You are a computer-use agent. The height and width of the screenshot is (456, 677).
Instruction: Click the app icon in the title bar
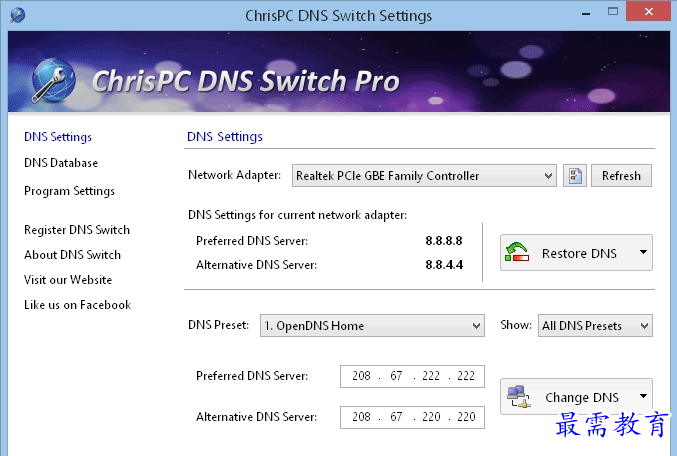[17, 15]
